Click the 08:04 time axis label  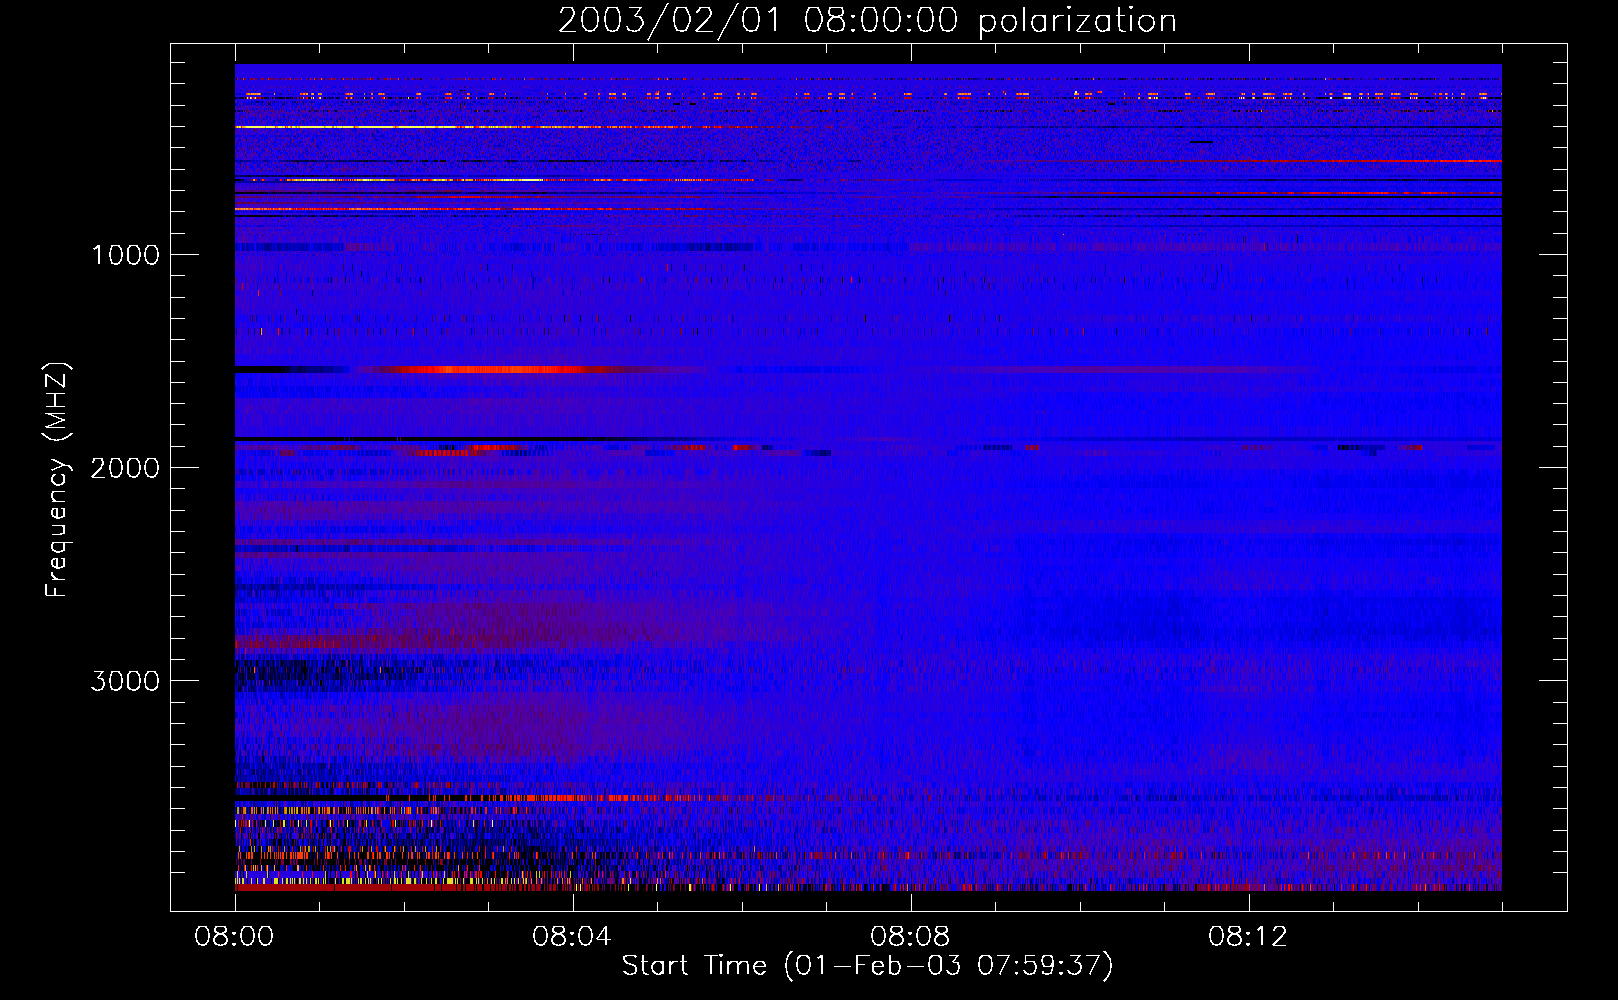pos(572,937)
